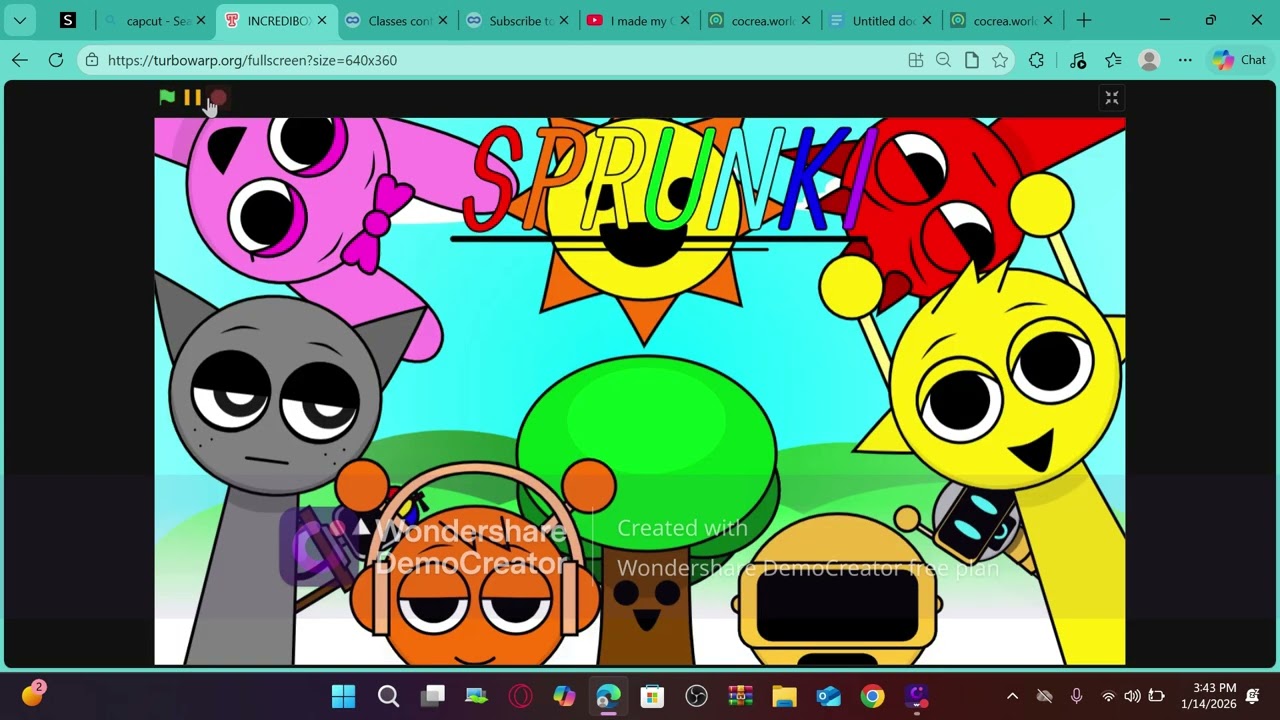The image size is (1280, 720).
Task: Click the pink bunny character
Action: click(x=290, y=200)
